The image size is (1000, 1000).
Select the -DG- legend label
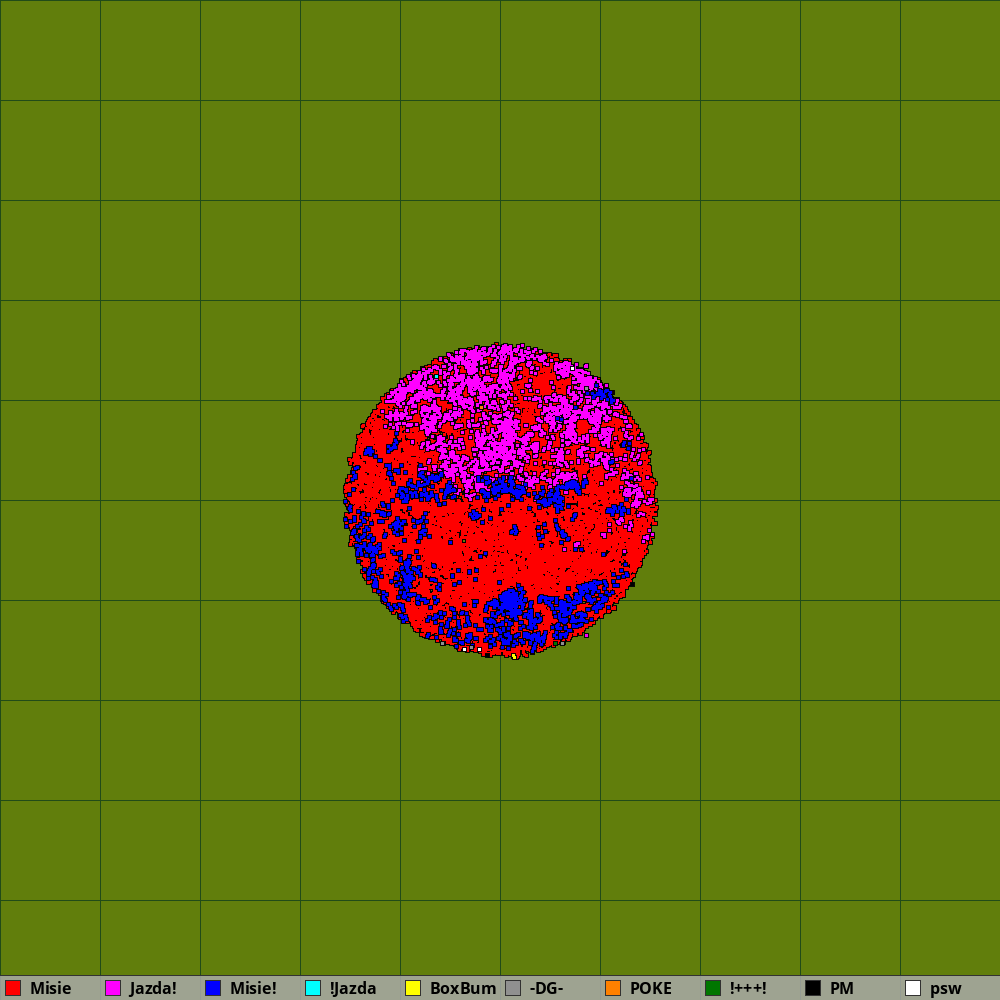point(547,988)
